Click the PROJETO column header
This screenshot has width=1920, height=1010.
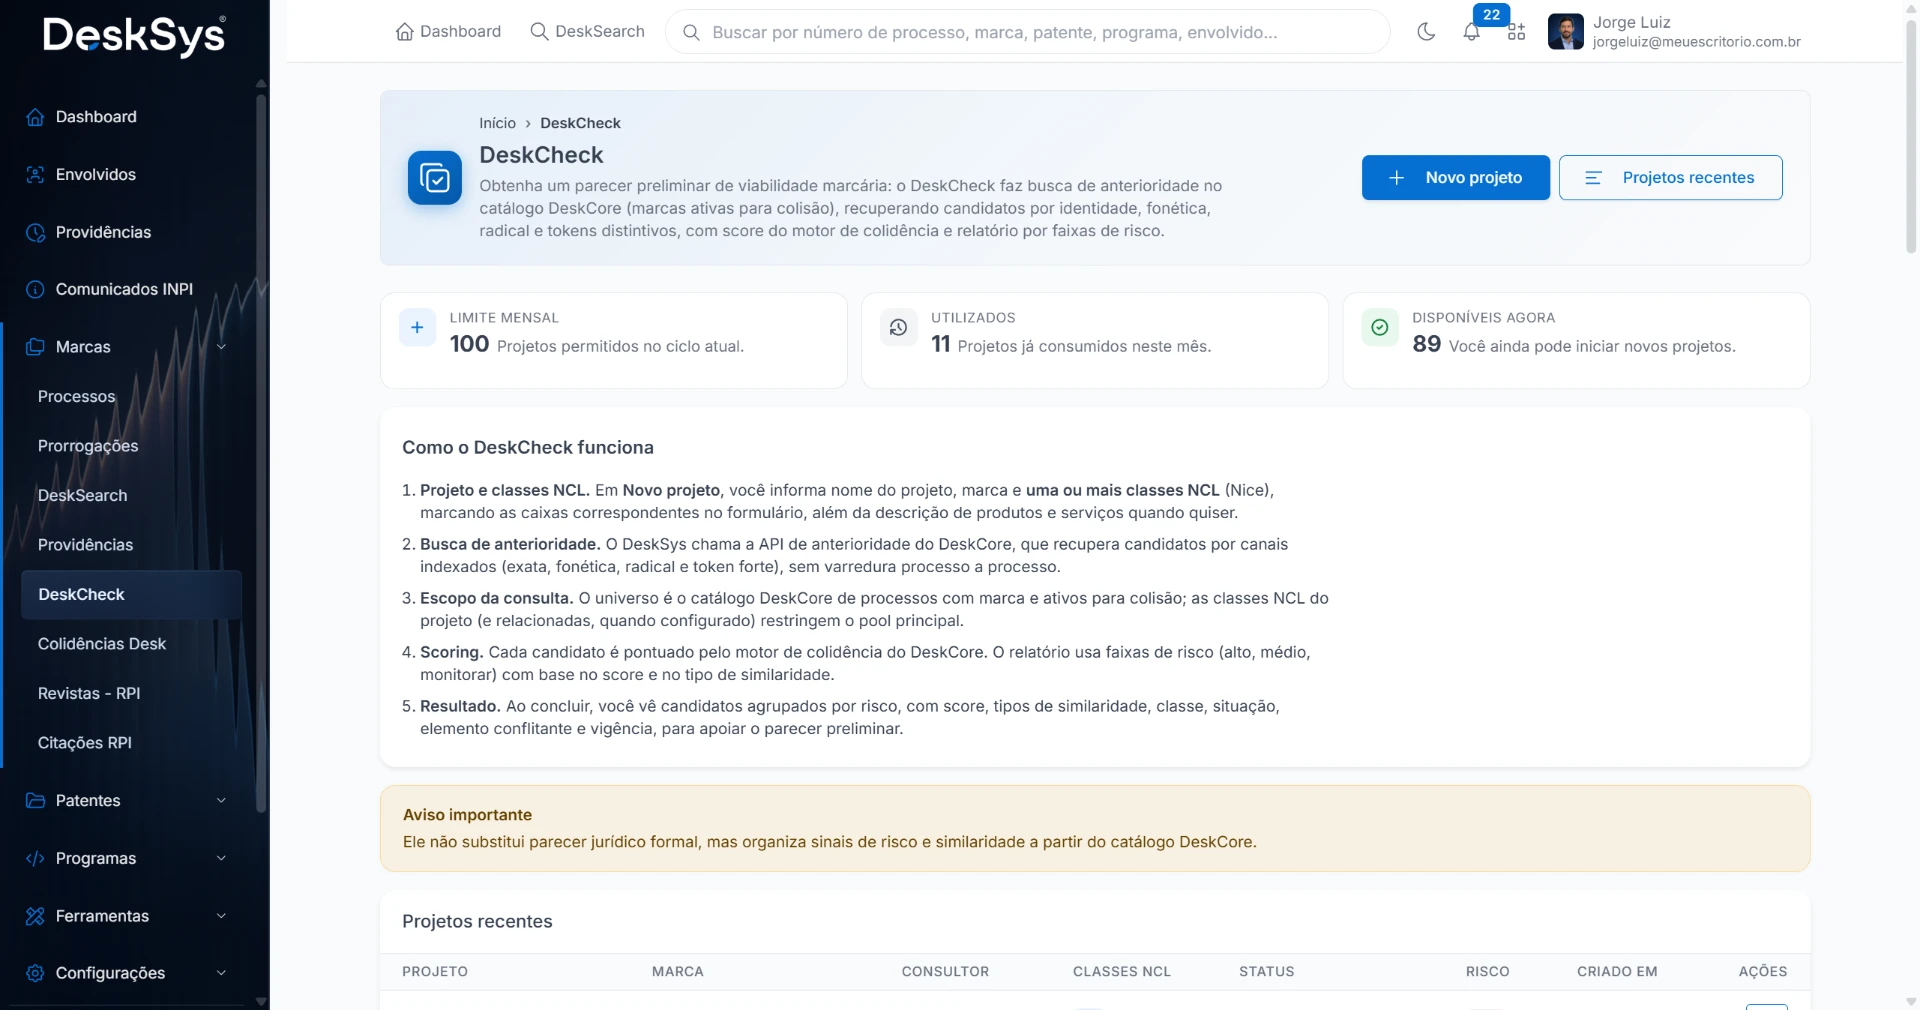click(x=435, y=972)
